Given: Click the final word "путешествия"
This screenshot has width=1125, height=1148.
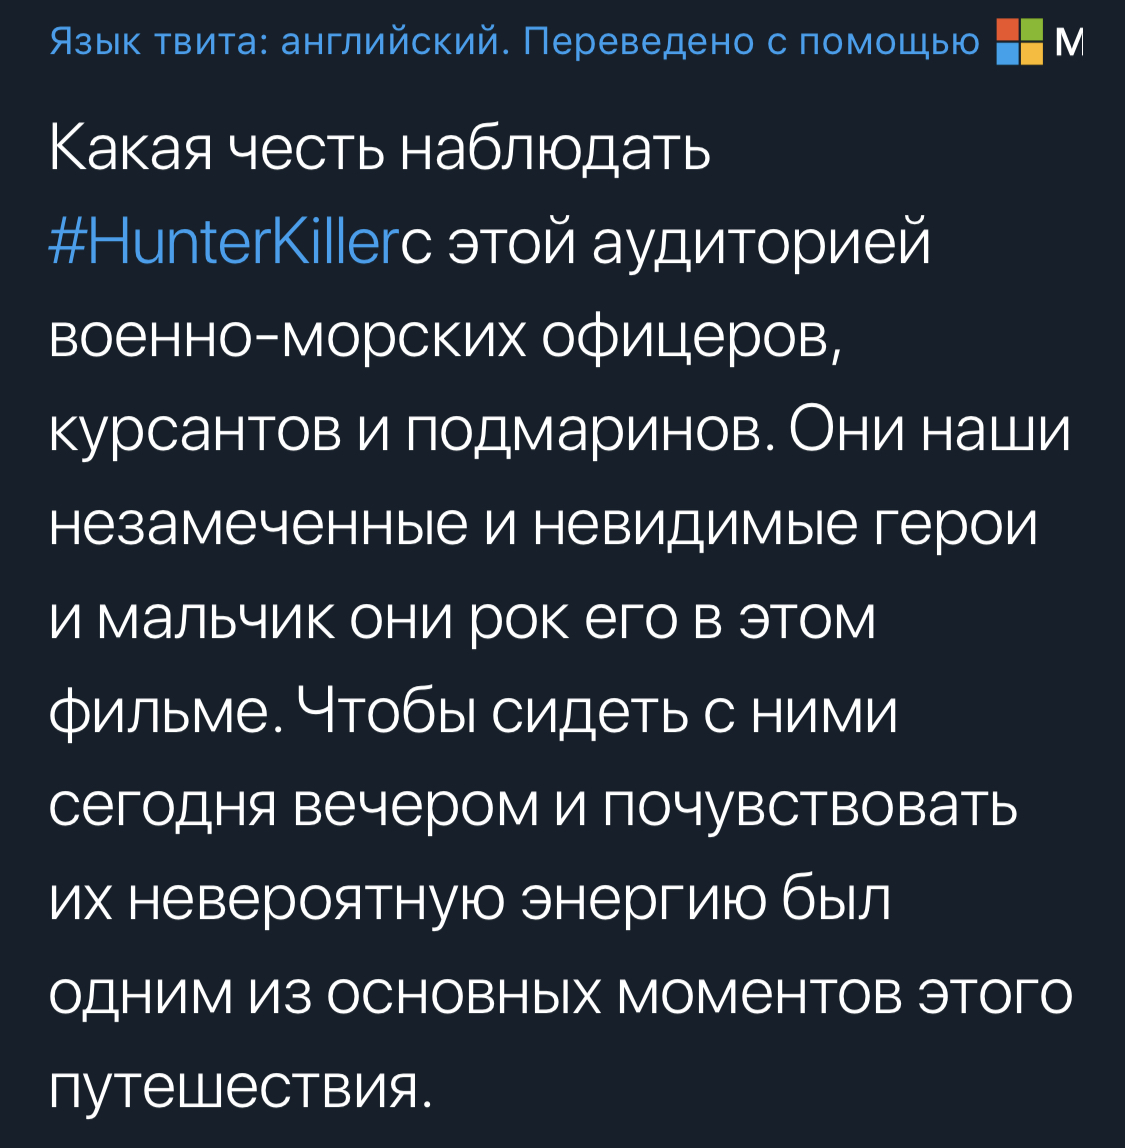Looking at the screenshot, I should coord(240,1087).
